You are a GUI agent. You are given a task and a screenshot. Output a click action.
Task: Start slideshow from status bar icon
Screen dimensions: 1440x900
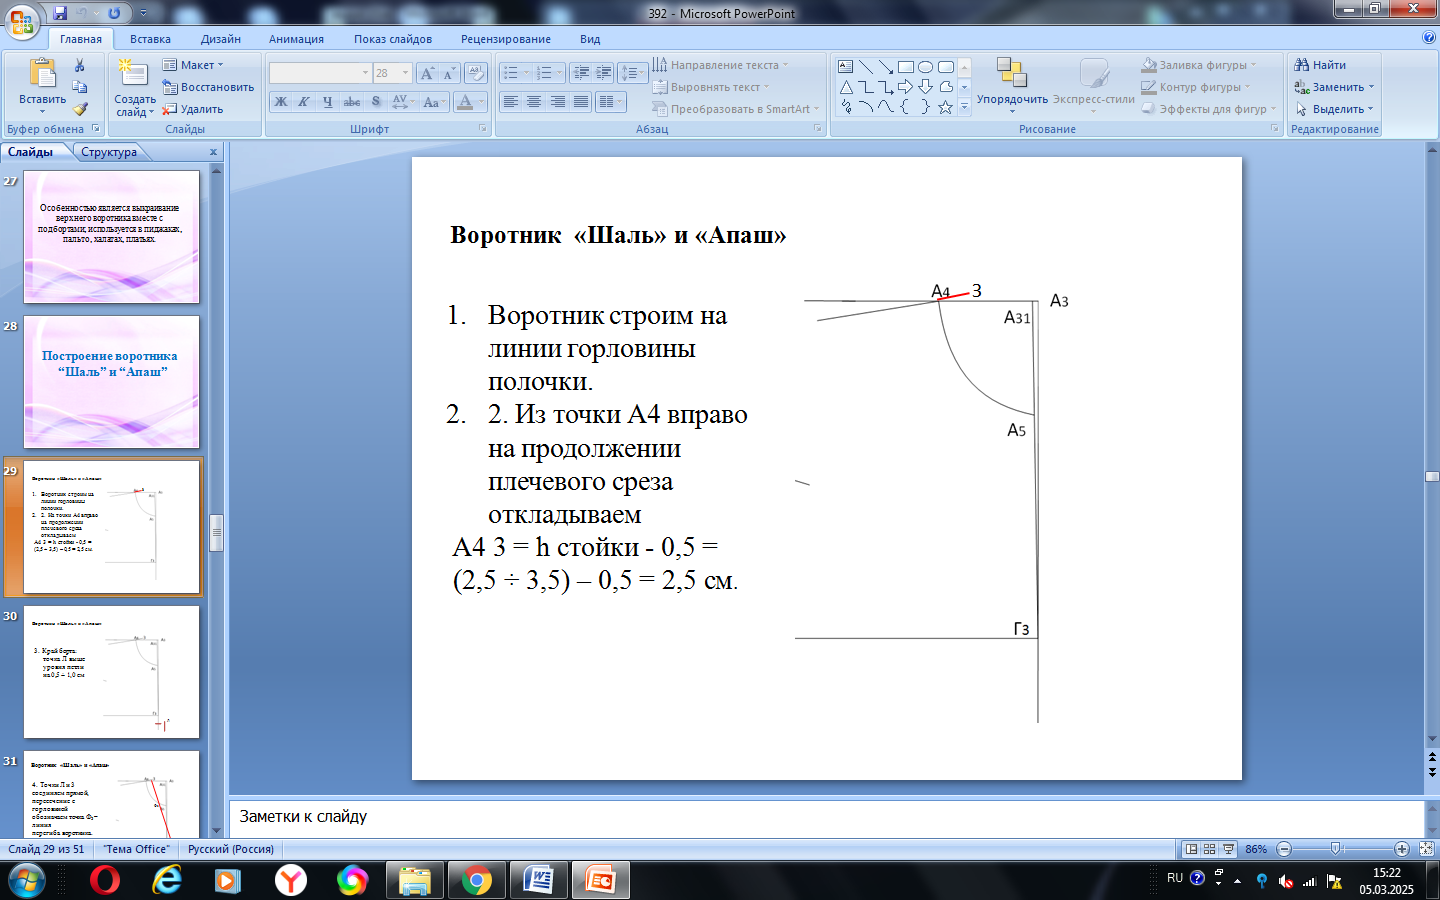(x=1229, y=849)
